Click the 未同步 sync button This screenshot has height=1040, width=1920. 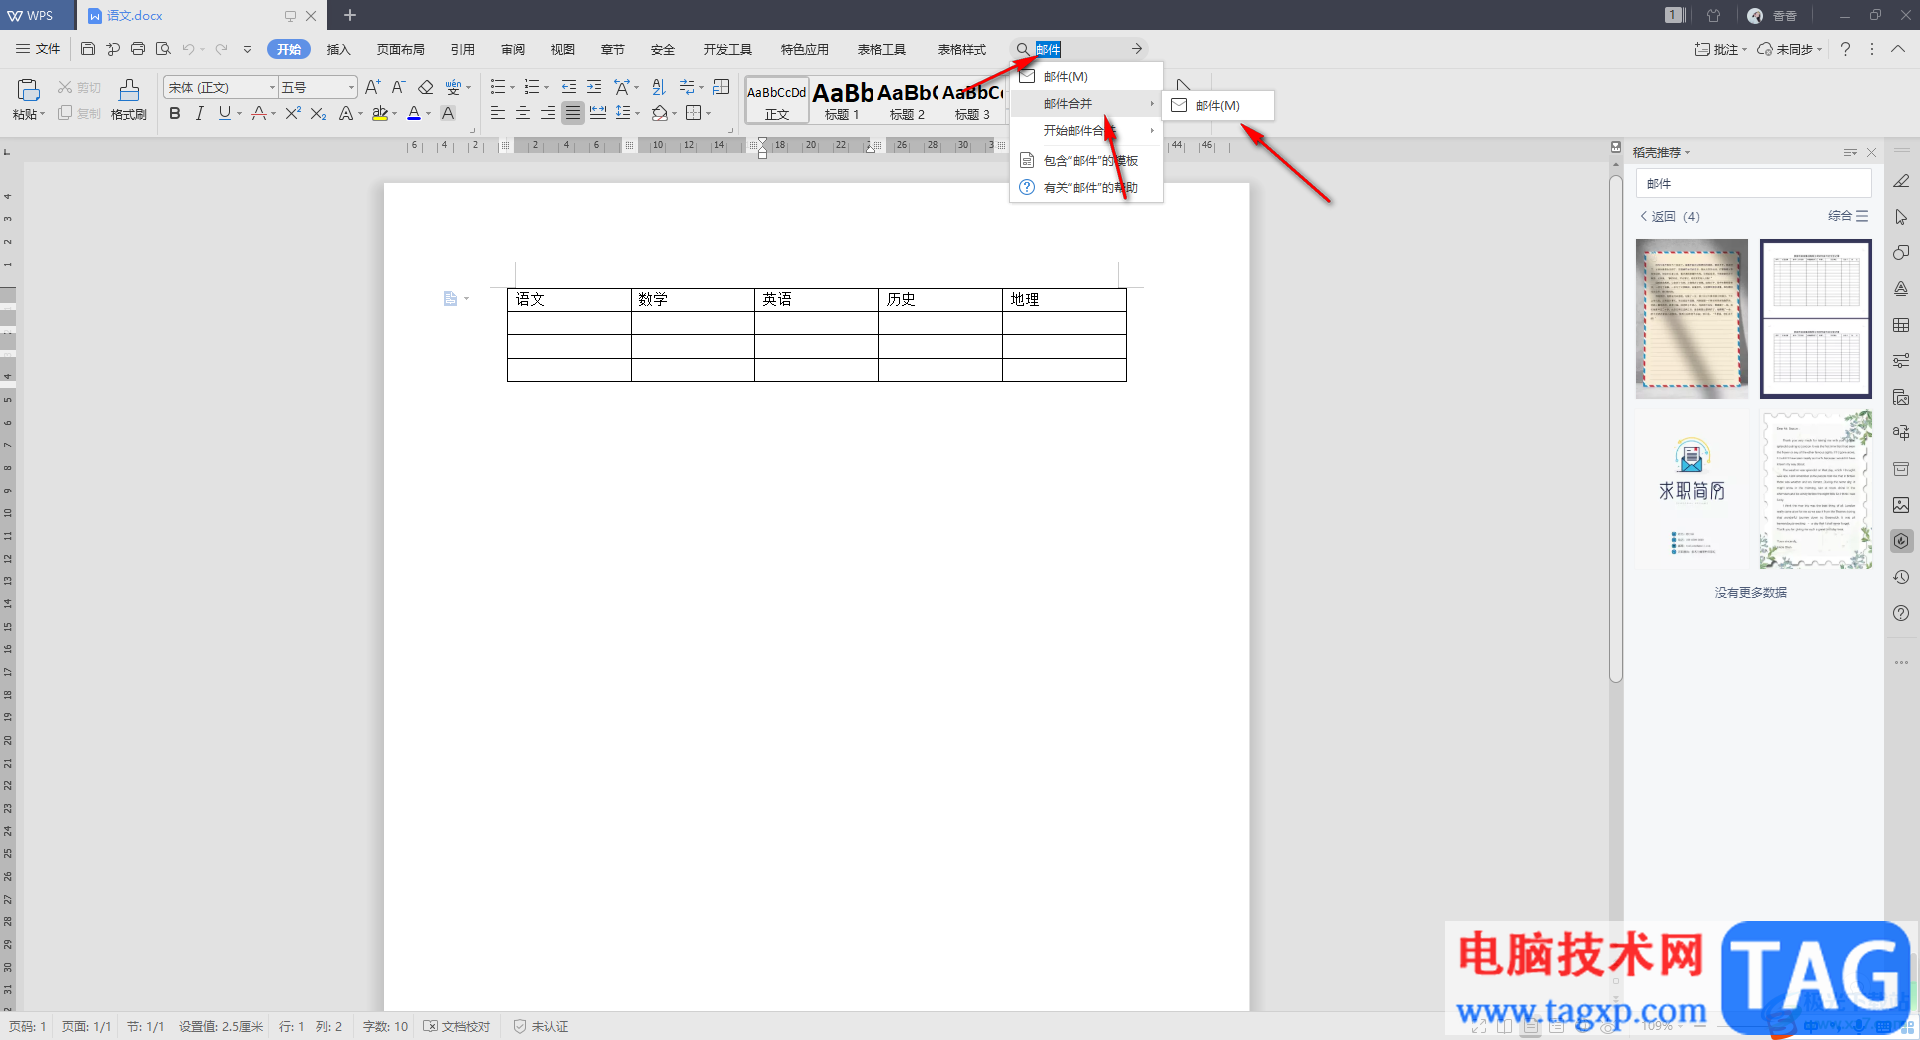pos(1789,49)
